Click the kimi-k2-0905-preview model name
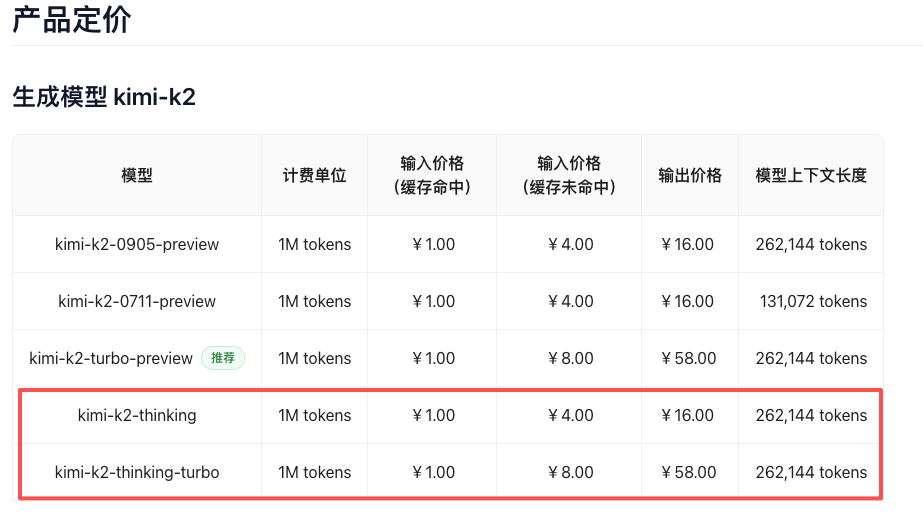The height and width of the screenshot is (517, 923). pos(137,244)
